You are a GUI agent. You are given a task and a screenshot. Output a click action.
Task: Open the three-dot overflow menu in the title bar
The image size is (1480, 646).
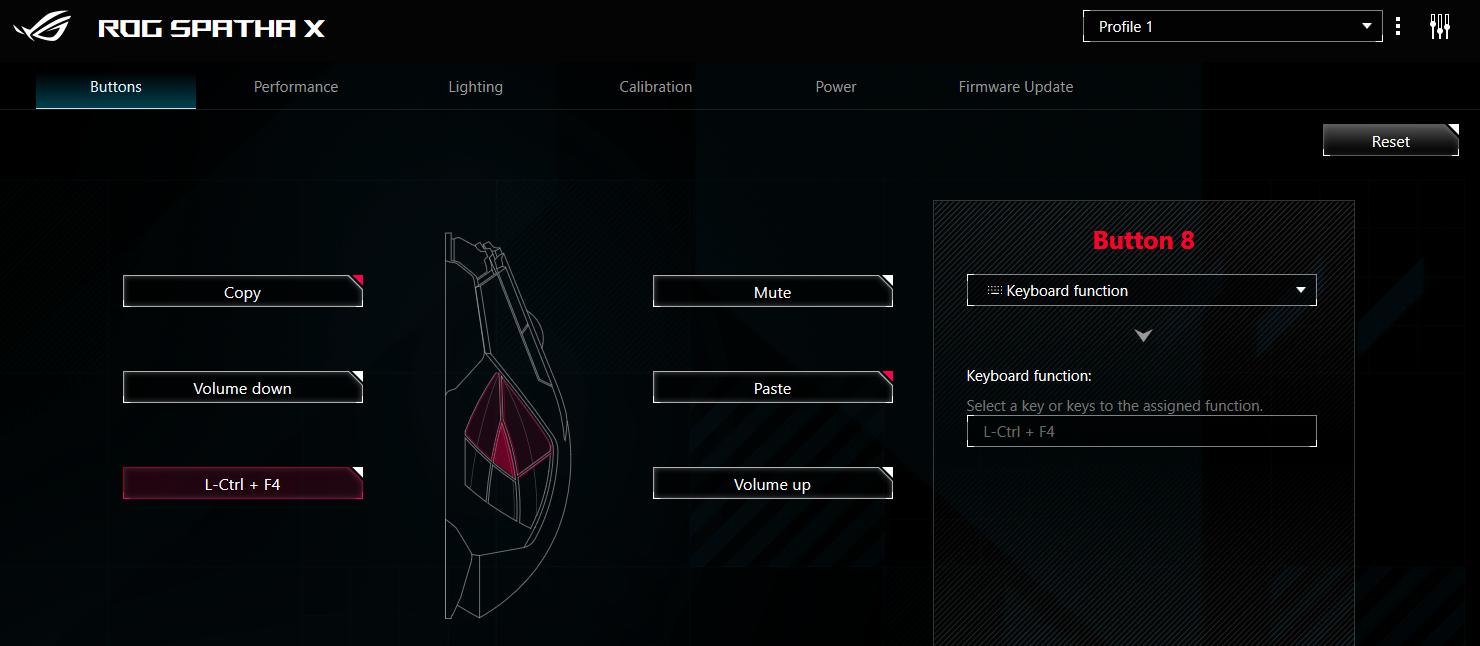pos(1398,26)
